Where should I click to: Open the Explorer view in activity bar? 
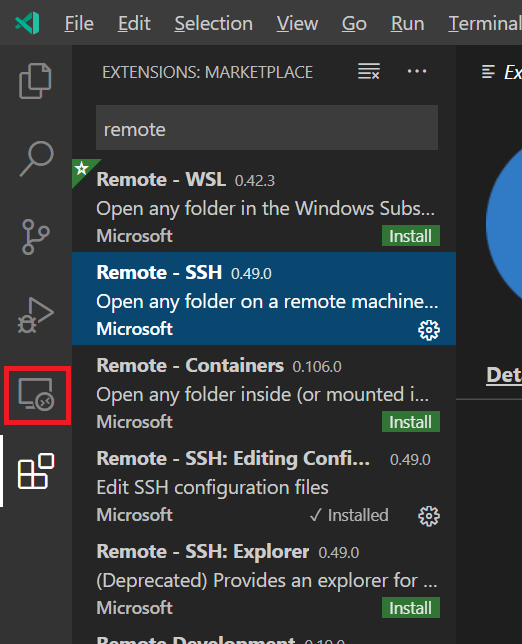pyautogui.click(x=35, y=81)
